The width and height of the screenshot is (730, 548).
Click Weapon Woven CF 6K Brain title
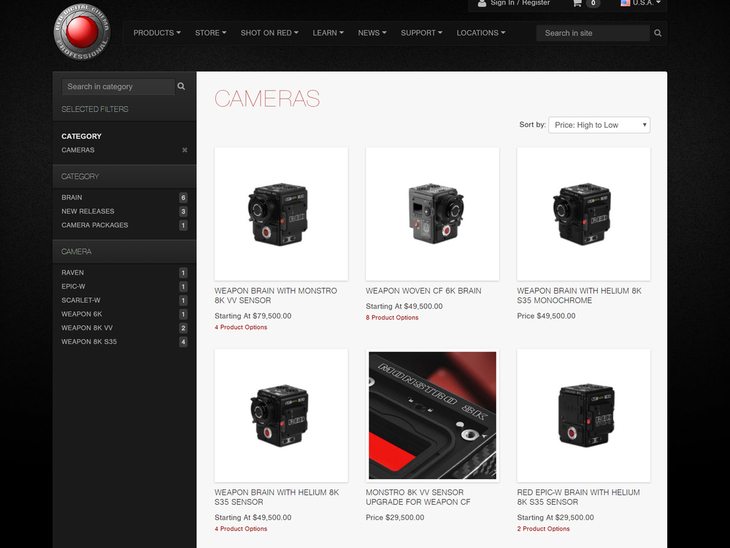coord(423,291)
